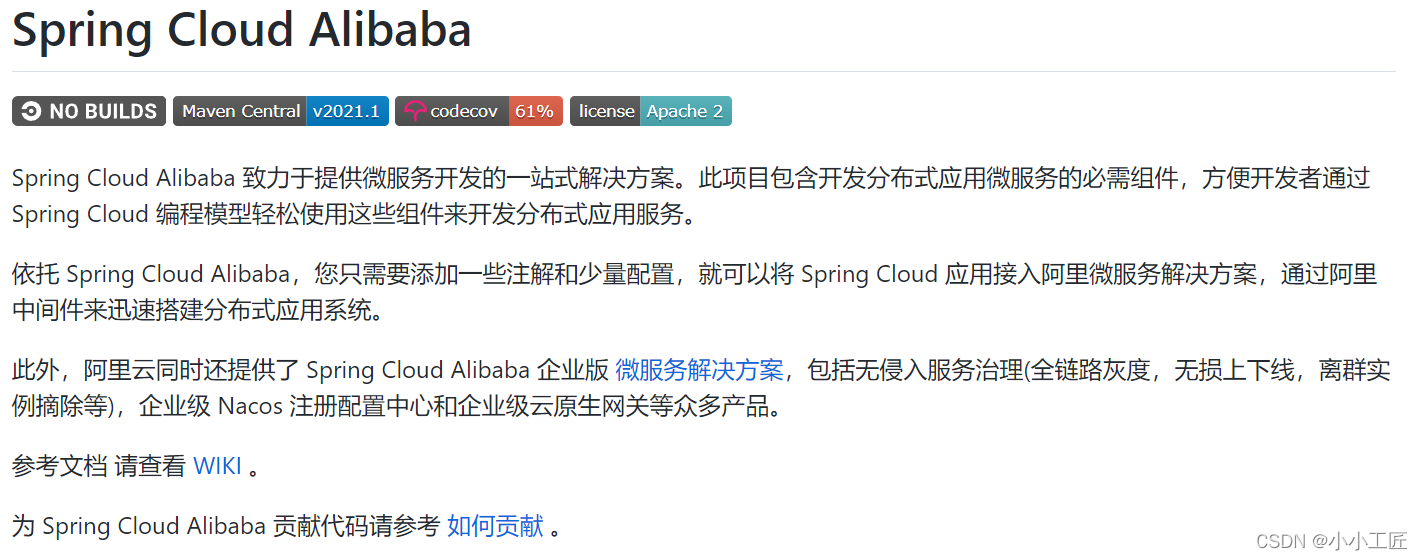Image resolution: width=1423 pixels, height=560 pixels.
Task: Open the 微服务解决方案 link
Action: (699, 370)
